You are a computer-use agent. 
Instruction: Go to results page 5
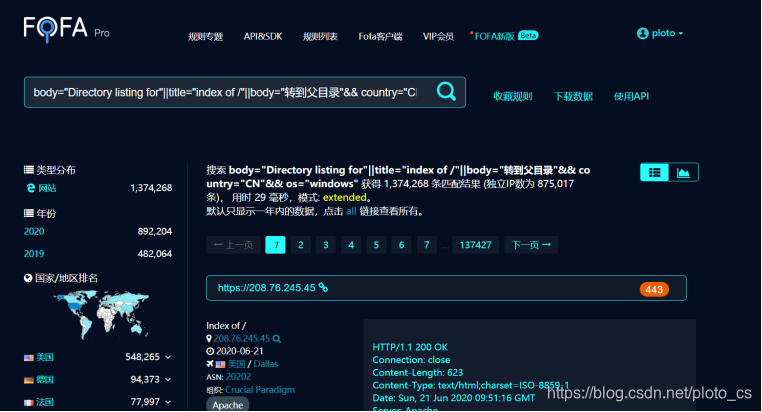(x=376, y=245)
